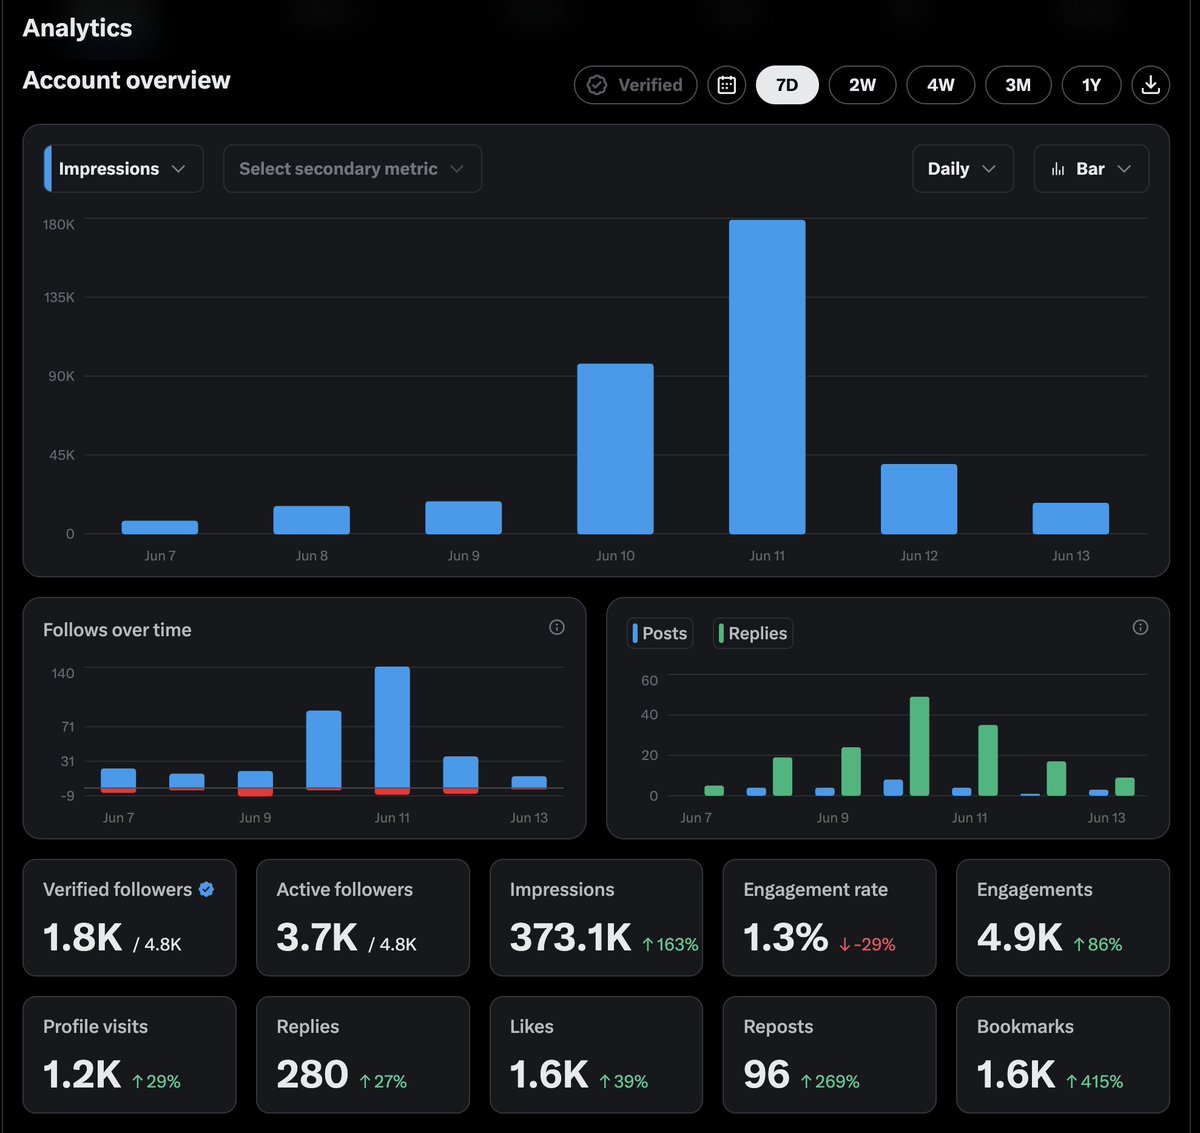Click the Jun 11 impressions bar

767,377
